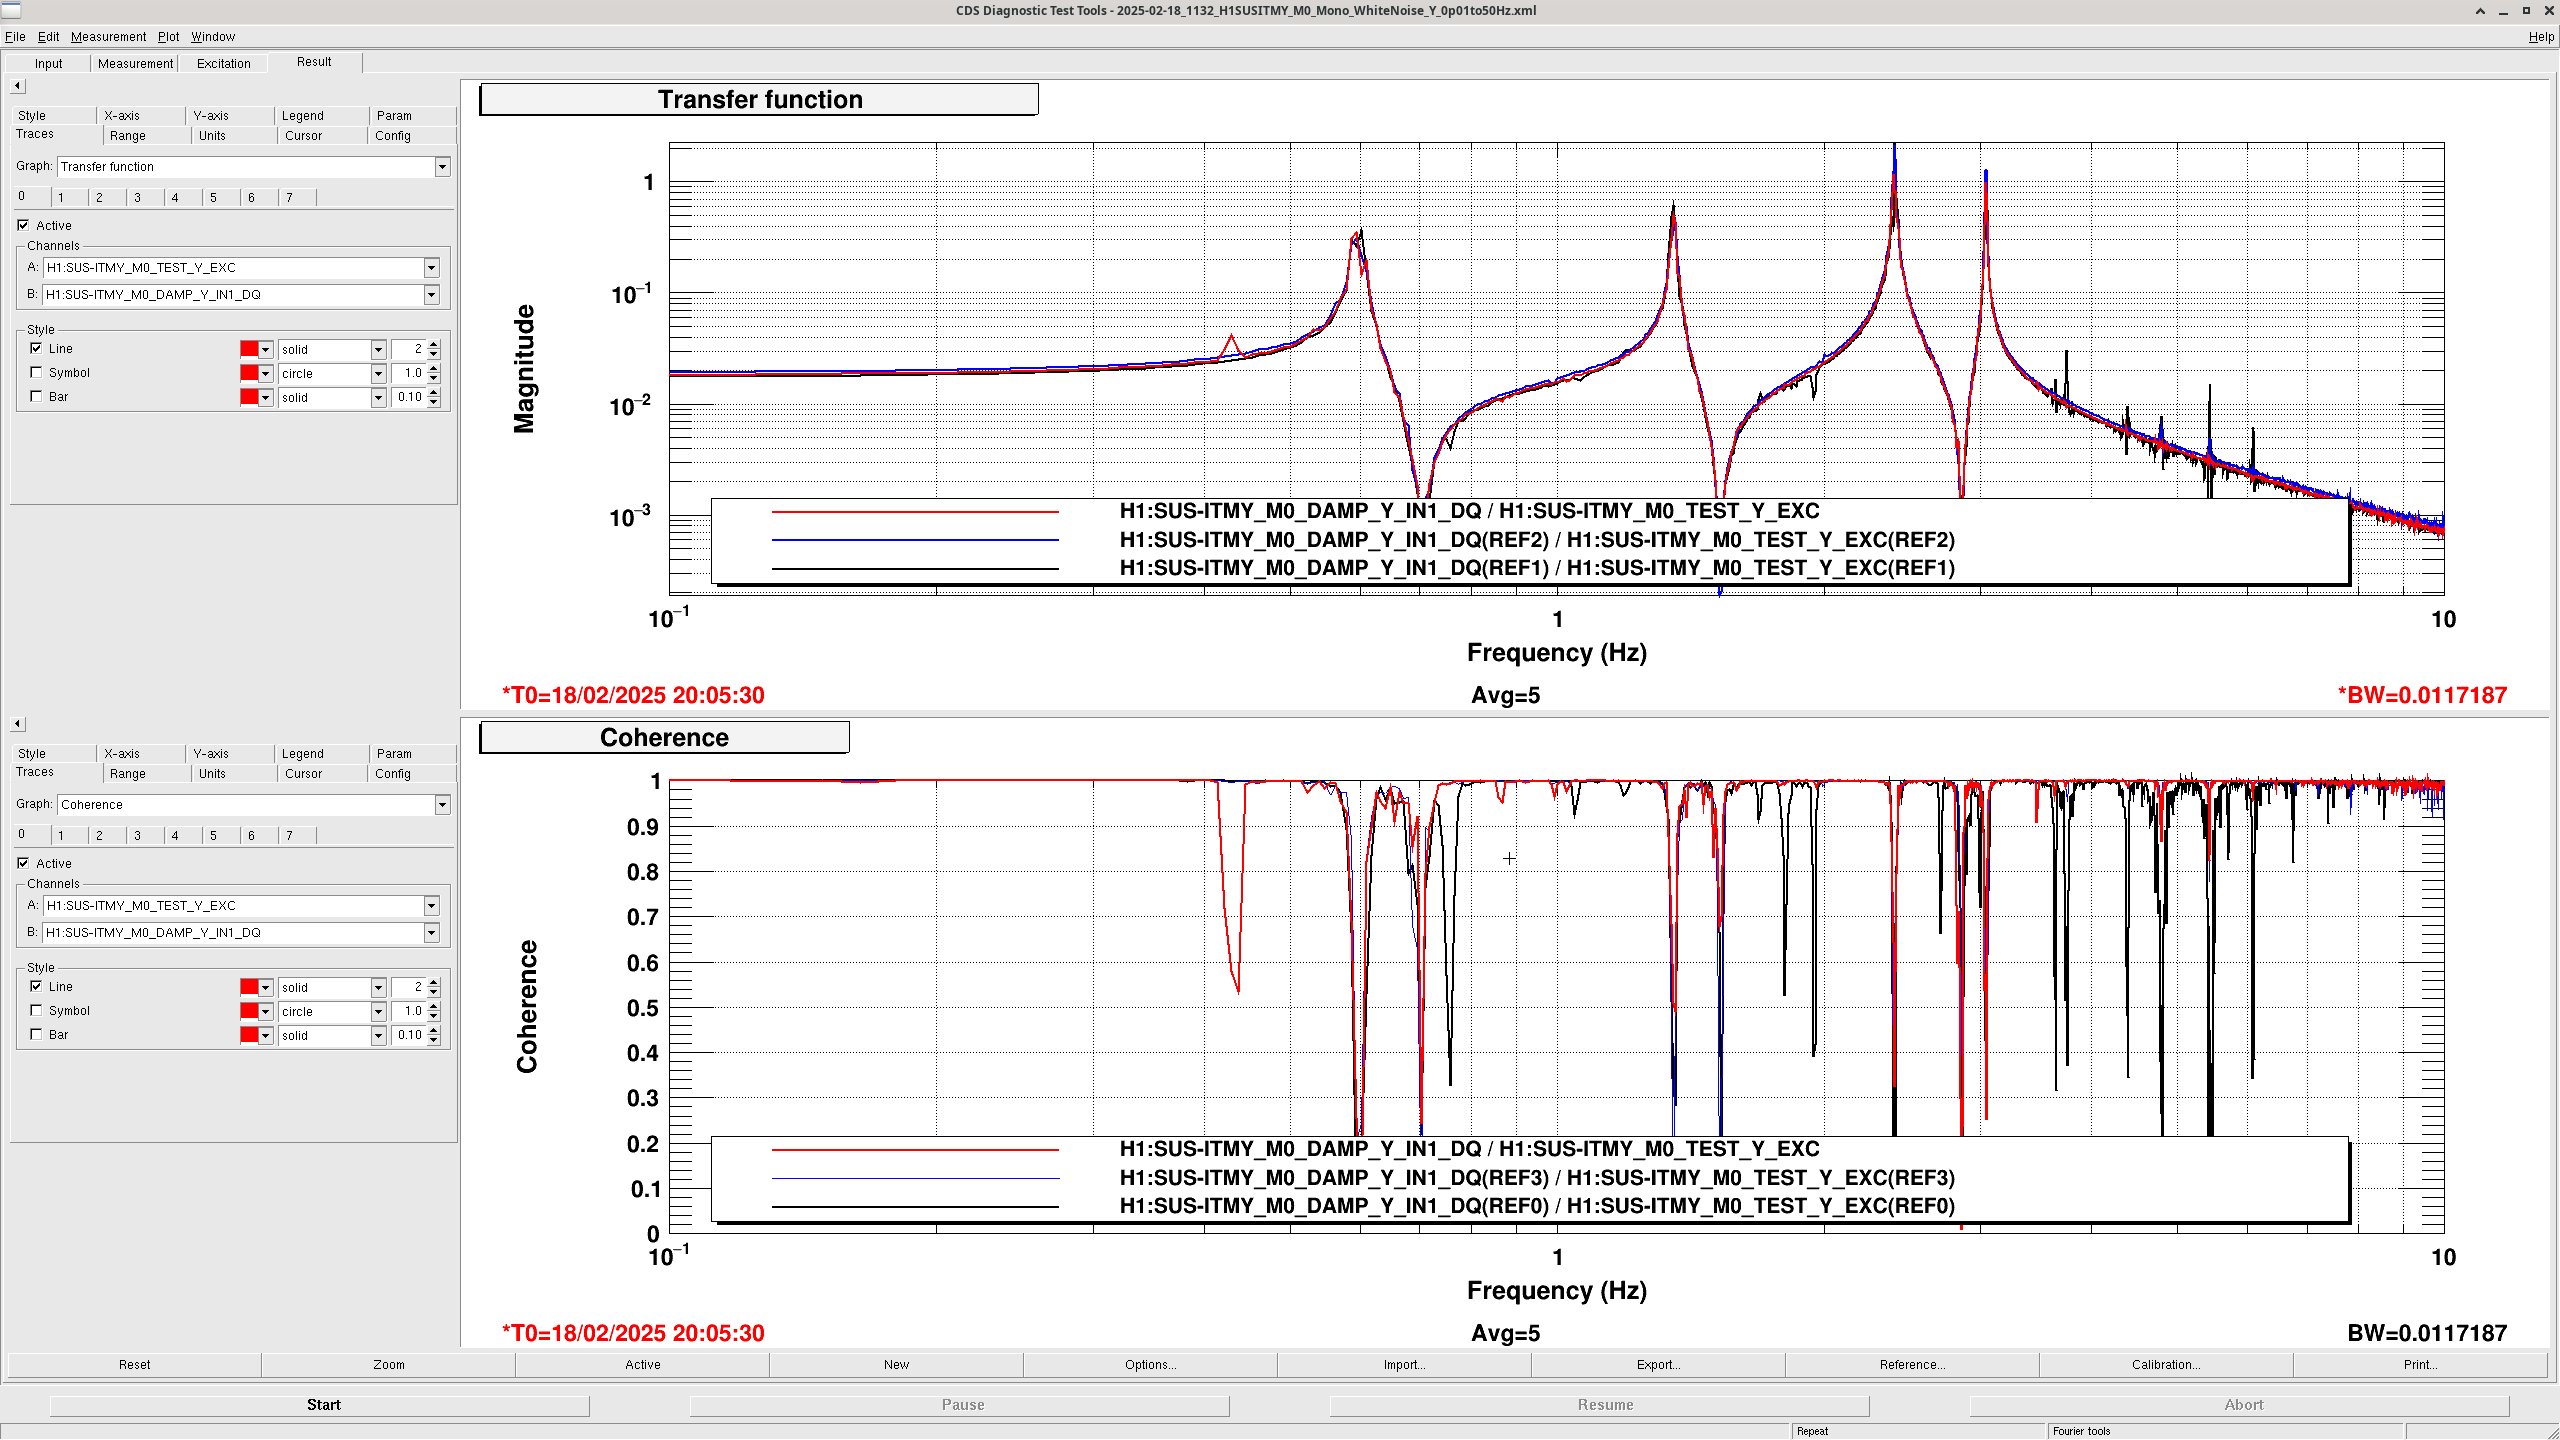The image size is (2560, 1440).
Task: Open lower Bar style solid dropdown
Action: (x=378, y=1036)
